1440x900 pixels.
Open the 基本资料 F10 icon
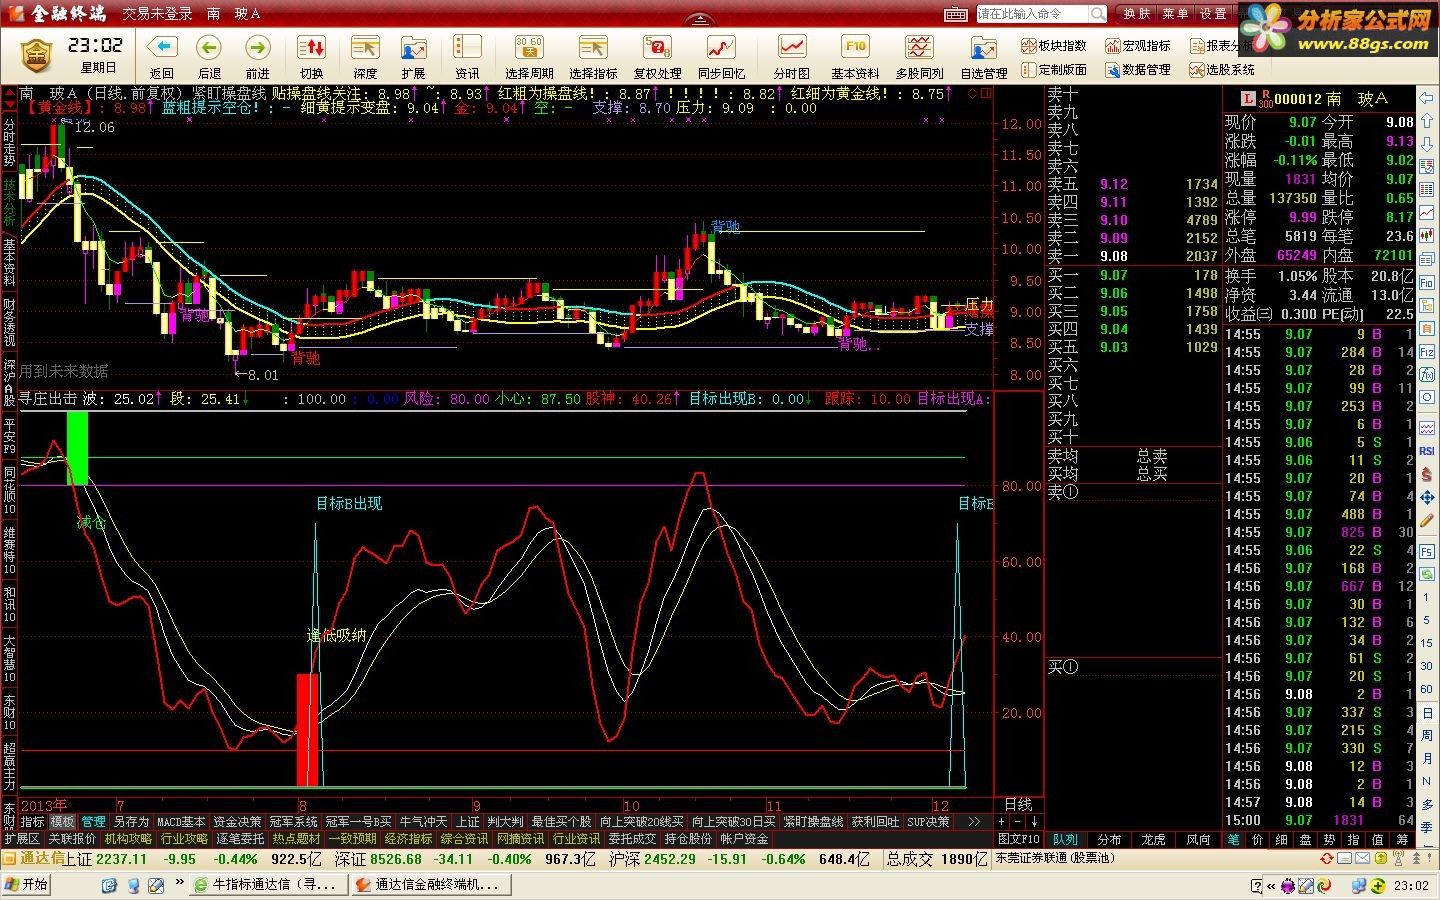tap(855, 56)
